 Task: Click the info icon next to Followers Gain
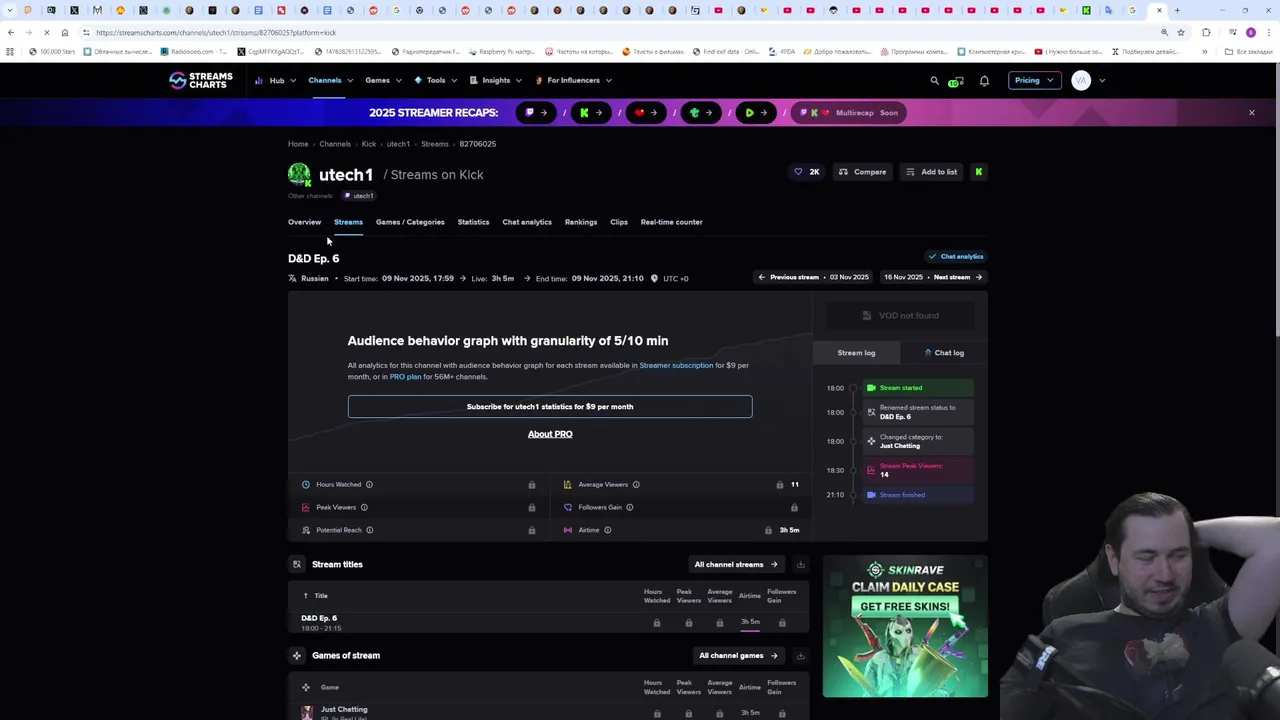630,507
